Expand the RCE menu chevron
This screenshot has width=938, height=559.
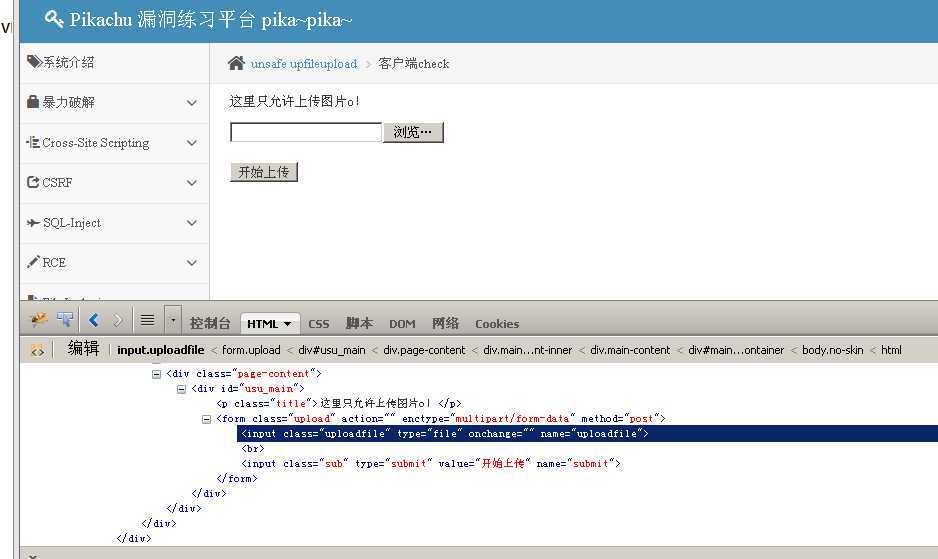pyautogui.click(x=191, y=263)
